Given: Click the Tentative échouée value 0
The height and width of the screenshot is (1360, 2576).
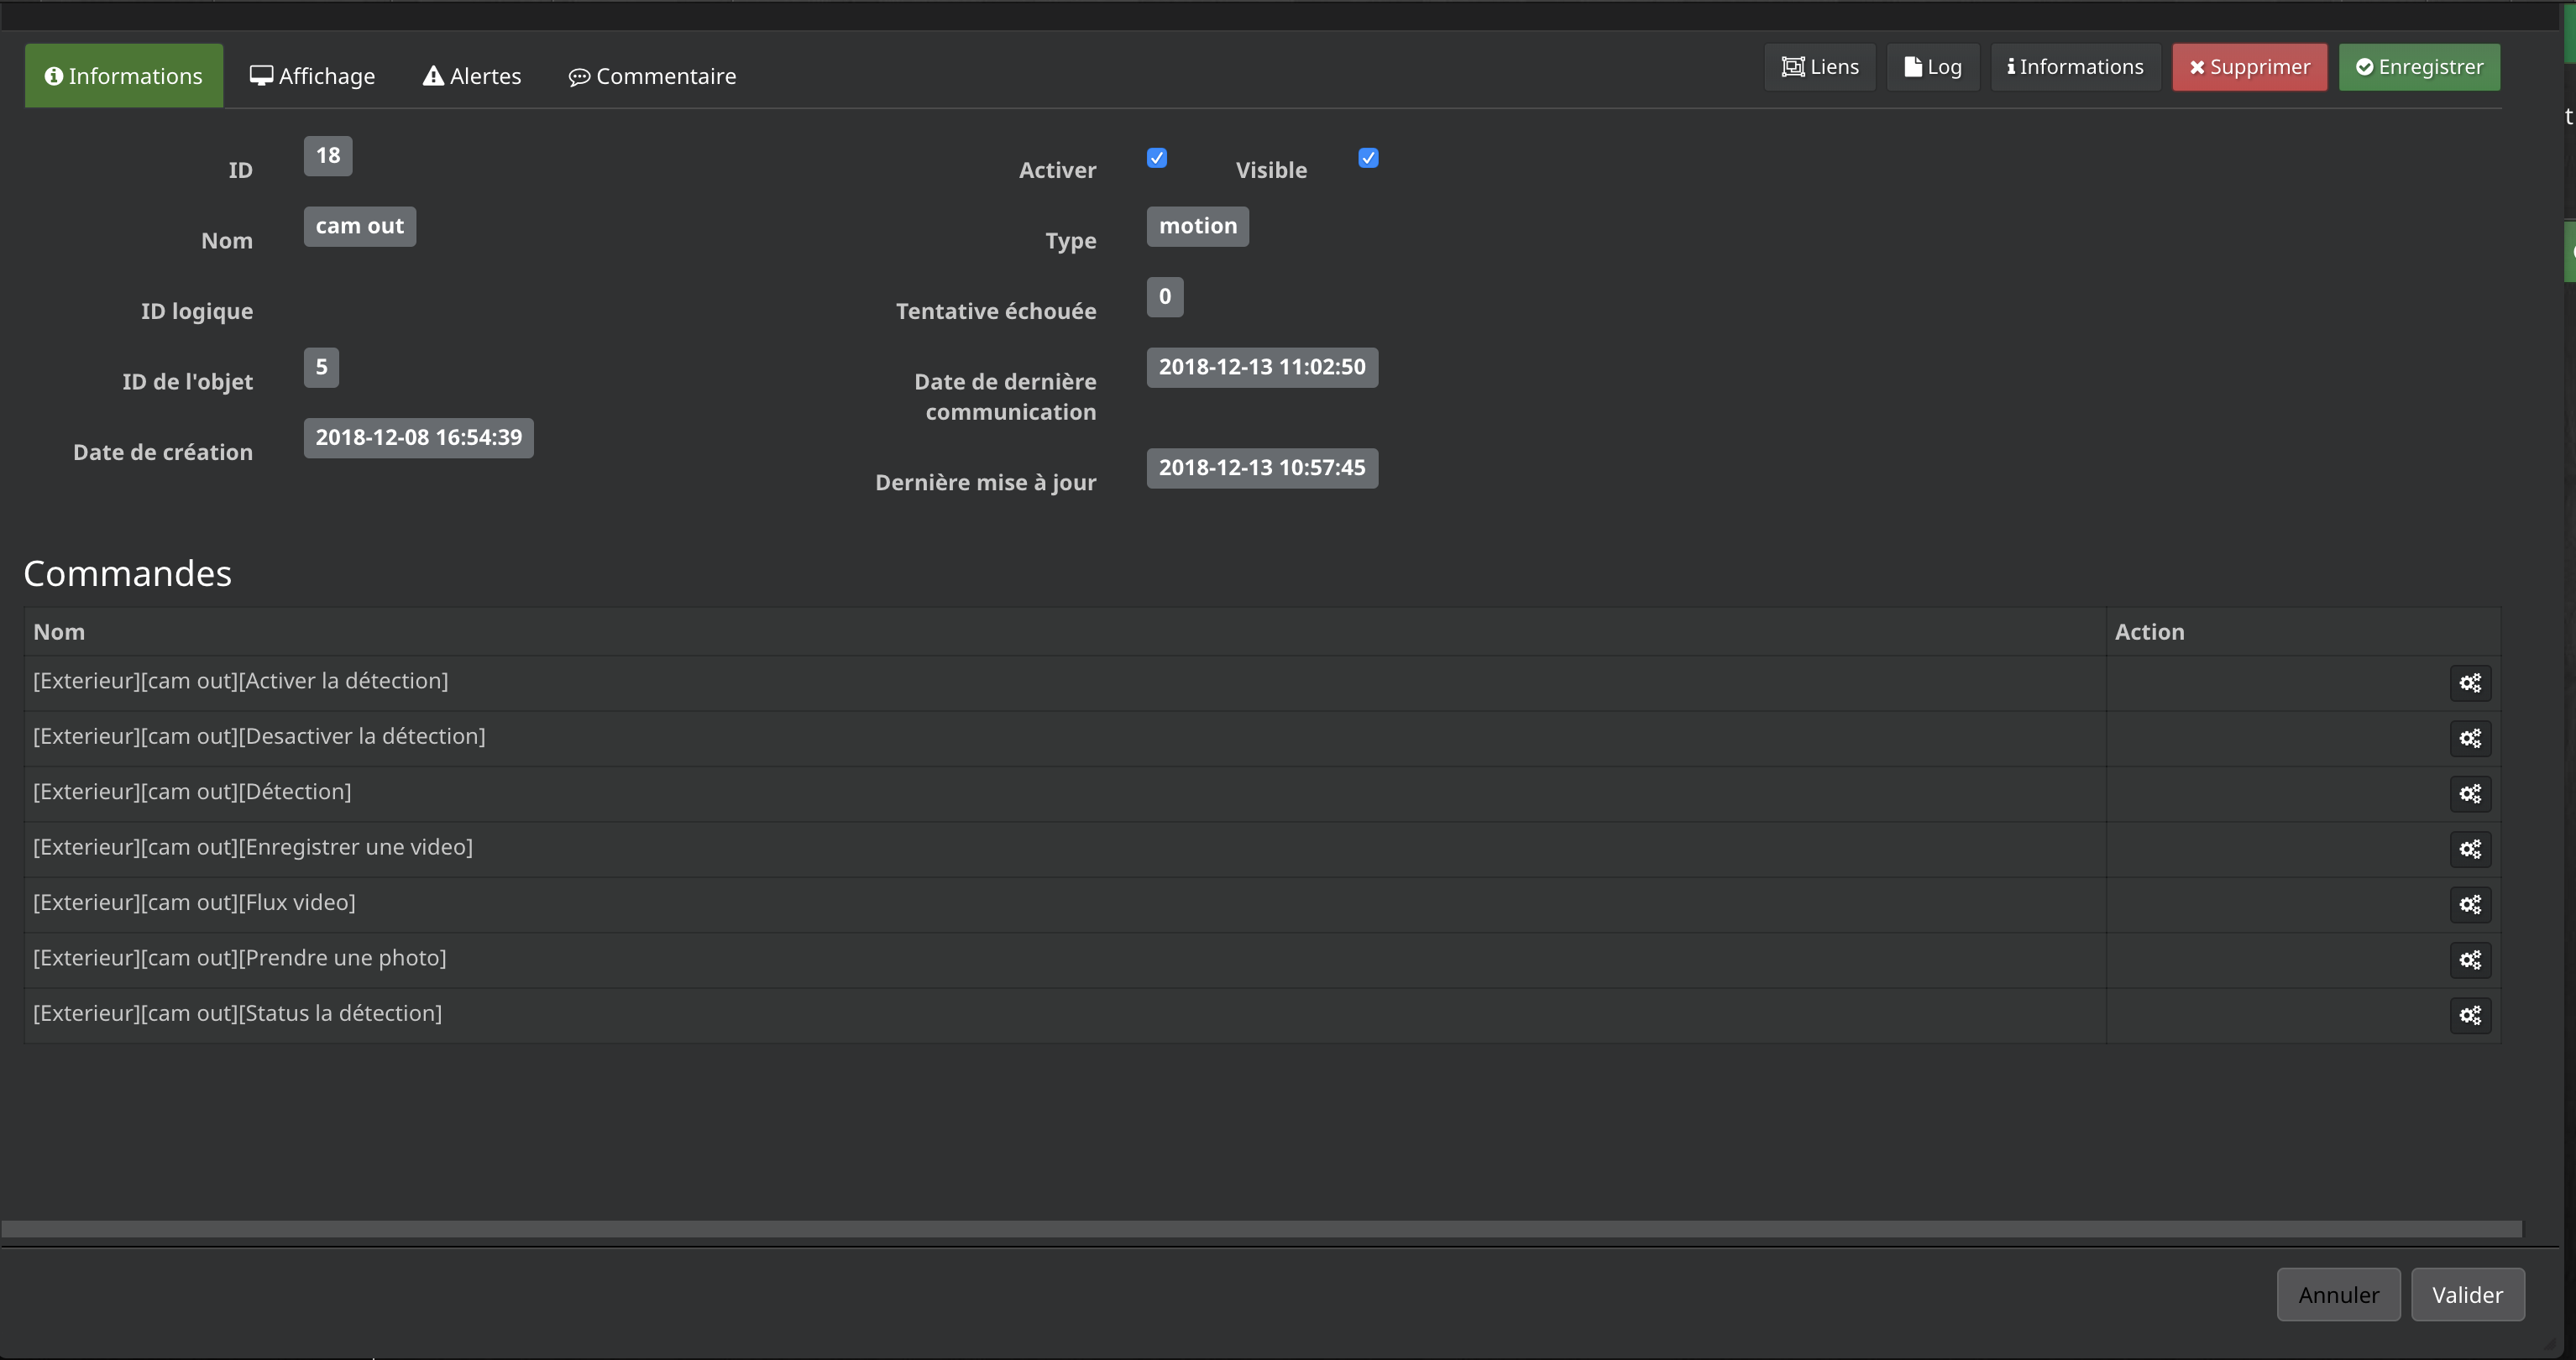Looking at the screenshot, I should point(1165,297).
